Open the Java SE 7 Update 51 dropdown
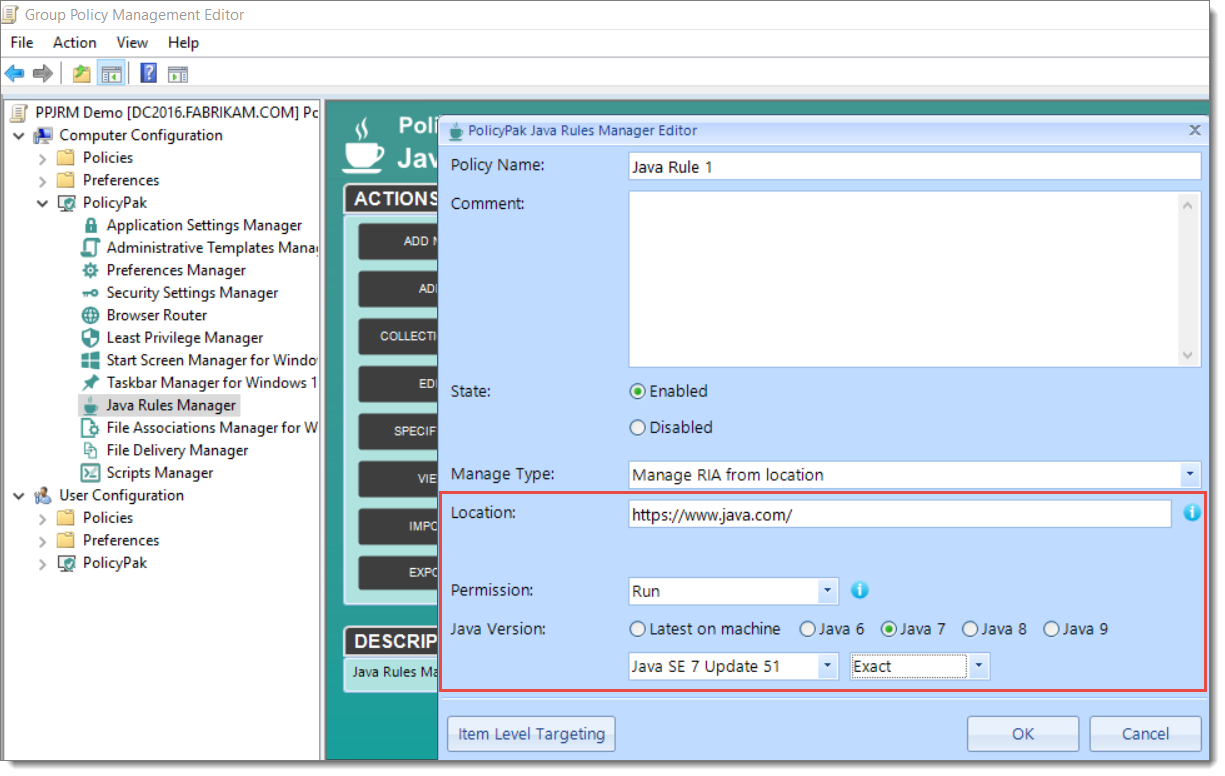Screen dimensions: 1225x776 point(828,666)
